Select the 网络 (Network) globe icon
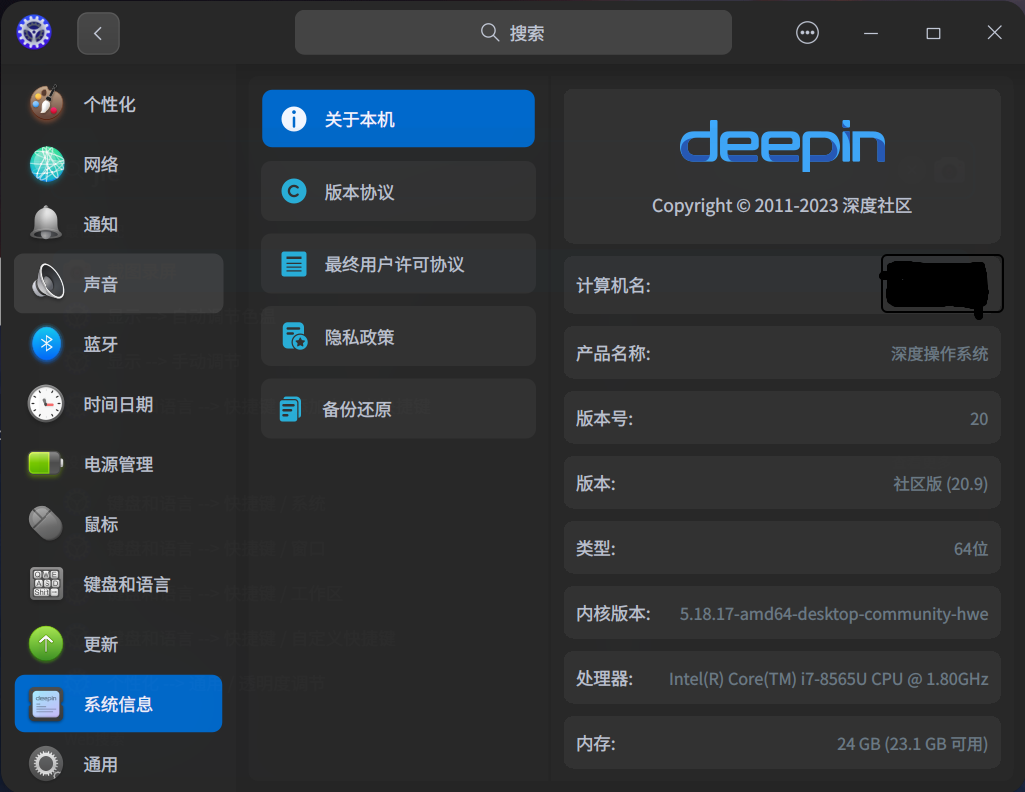 click(46, 163)
